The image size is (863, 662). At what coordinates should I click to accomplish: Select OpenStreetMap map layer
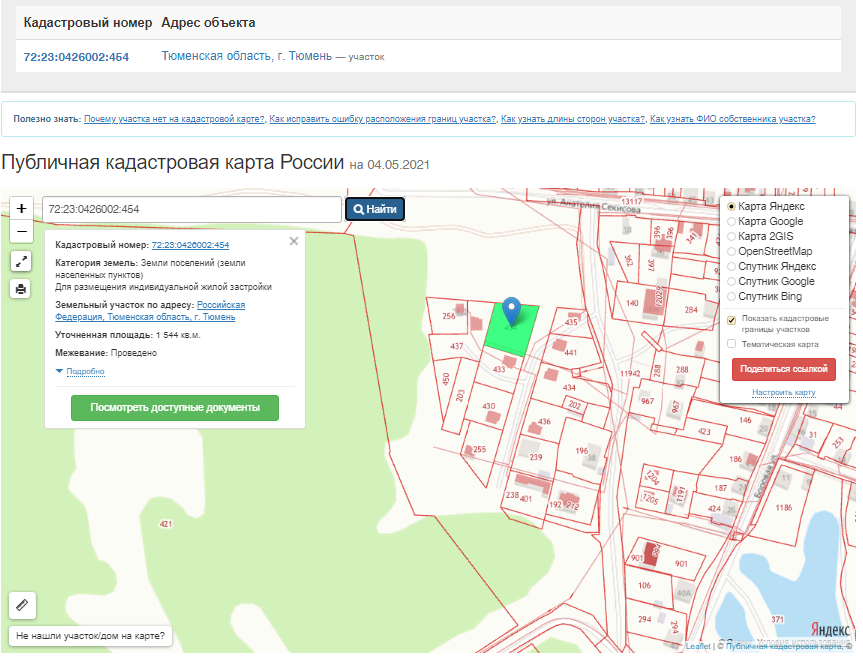(731, 251)
